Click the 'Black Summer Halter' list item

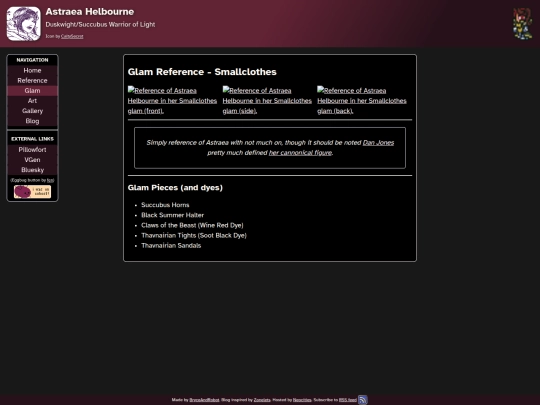click(x=173, y=215)
